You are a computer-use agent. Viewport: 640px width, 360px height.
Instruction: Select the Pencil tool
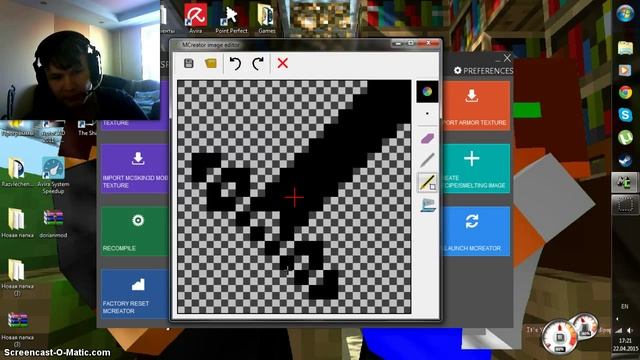[x=427, y=160]
